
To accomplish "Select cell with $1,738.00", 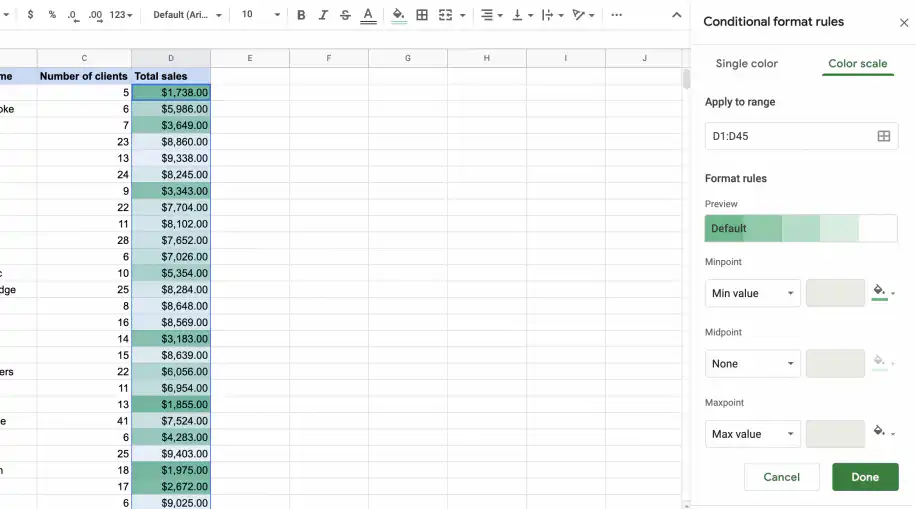I will (x=171, y=92).
